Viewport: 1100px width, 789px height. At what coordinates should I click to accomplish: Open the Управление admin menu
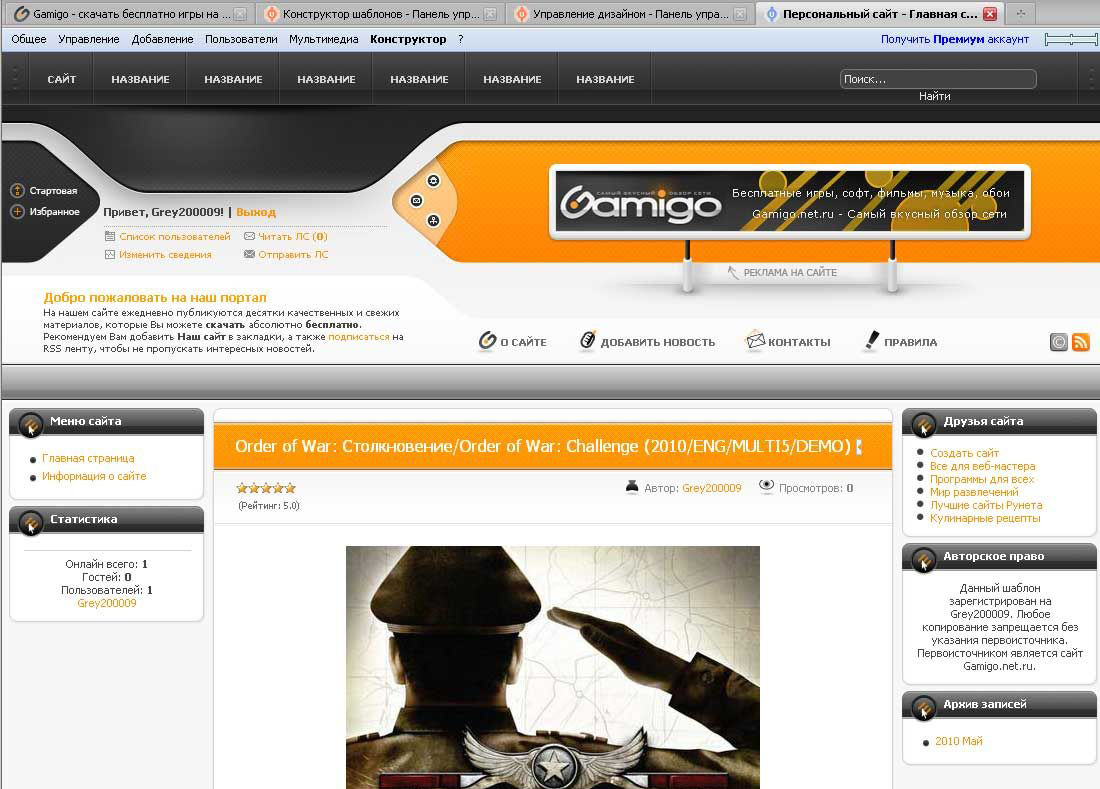(x=88, y=39)
